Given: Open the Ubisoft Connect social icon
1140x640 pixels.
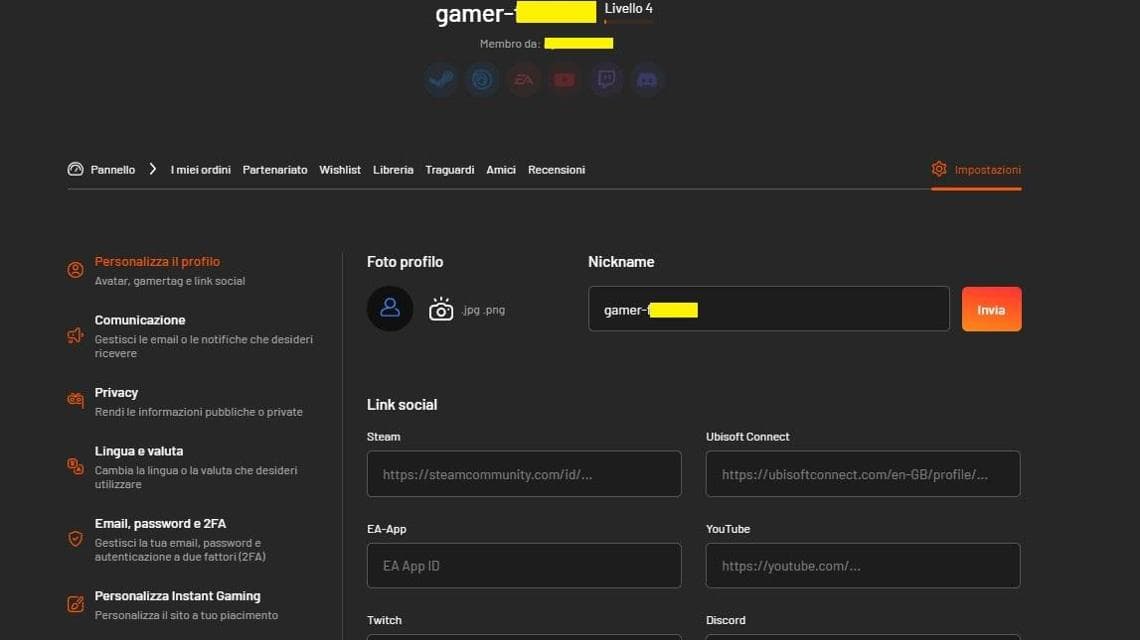Looking at the screenshot, I should click(481, 79).
